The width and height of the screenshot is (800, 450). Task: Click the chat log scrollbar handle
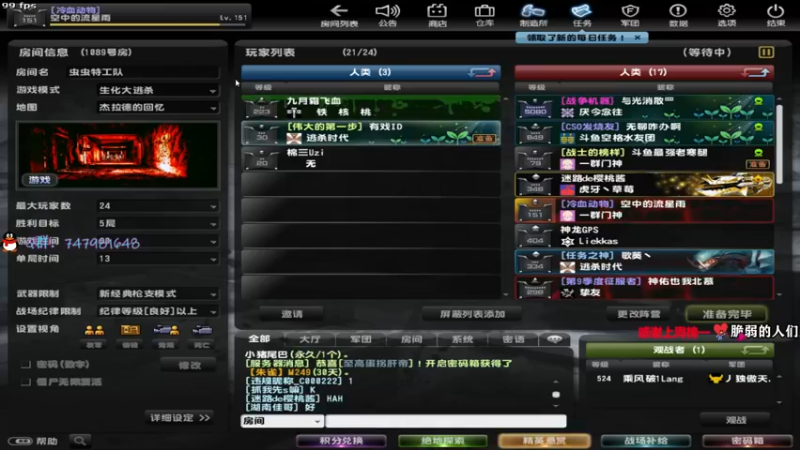pyautogui.click(x=556, y=394)
